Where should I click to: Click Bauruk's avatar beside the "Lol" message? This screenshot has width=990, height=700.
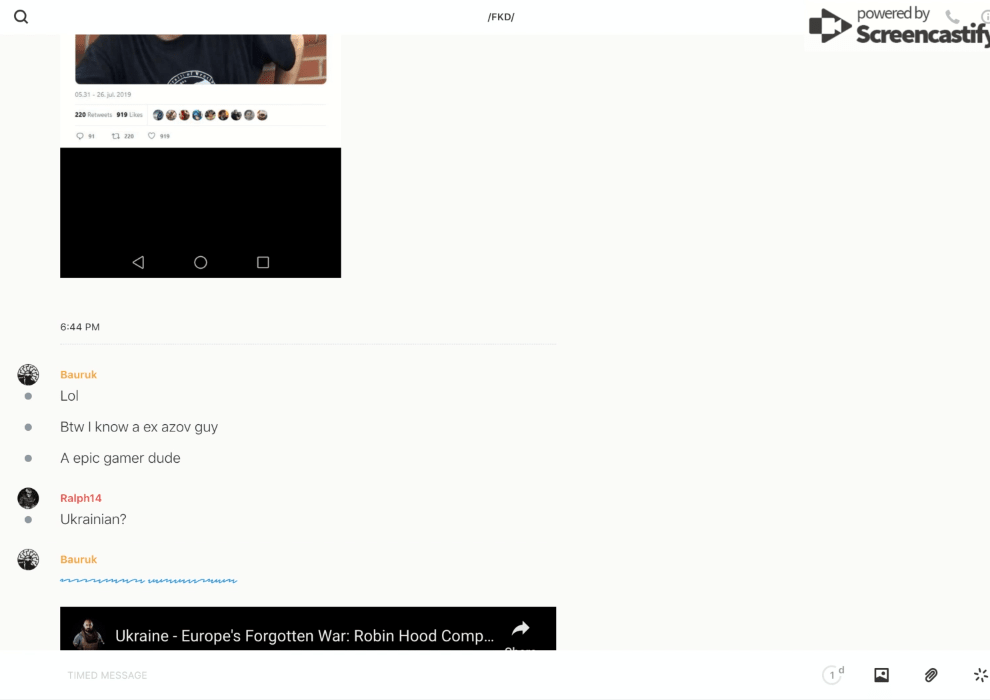point(28,375)
